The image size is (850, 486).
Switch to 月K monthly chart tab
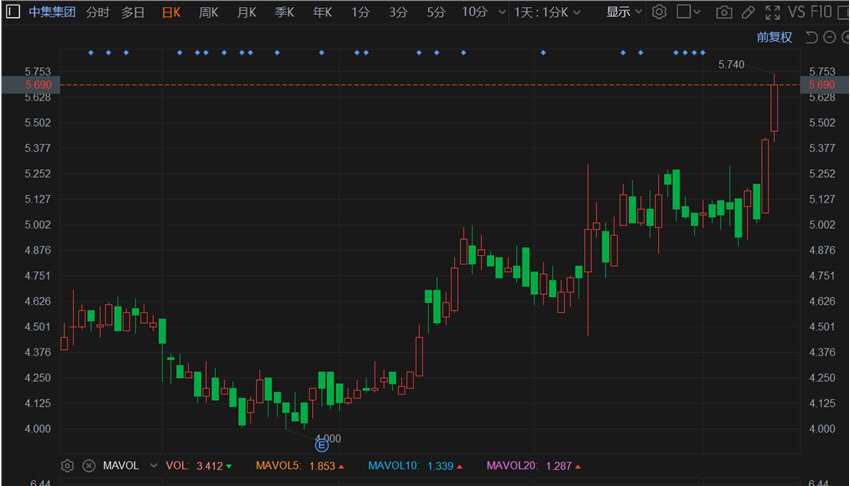point(246,12)
